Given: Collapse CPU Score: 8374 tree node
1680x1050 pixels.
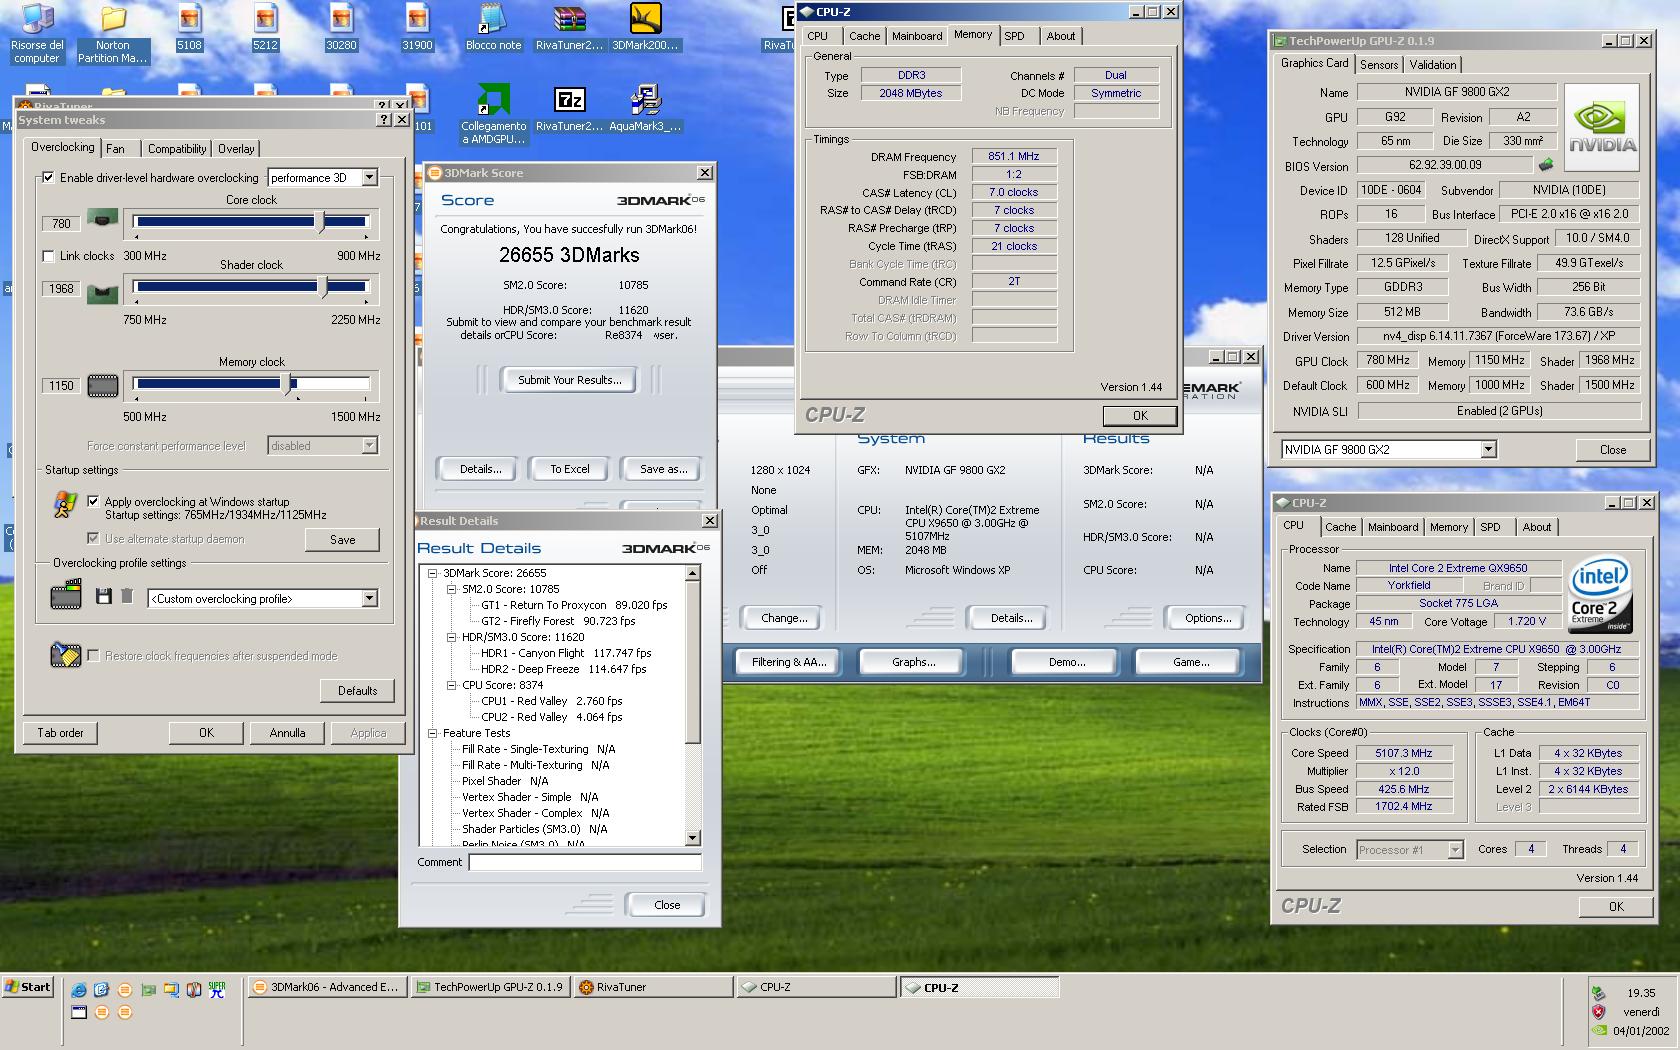Looking at the screenshot, I should [451, 685].
